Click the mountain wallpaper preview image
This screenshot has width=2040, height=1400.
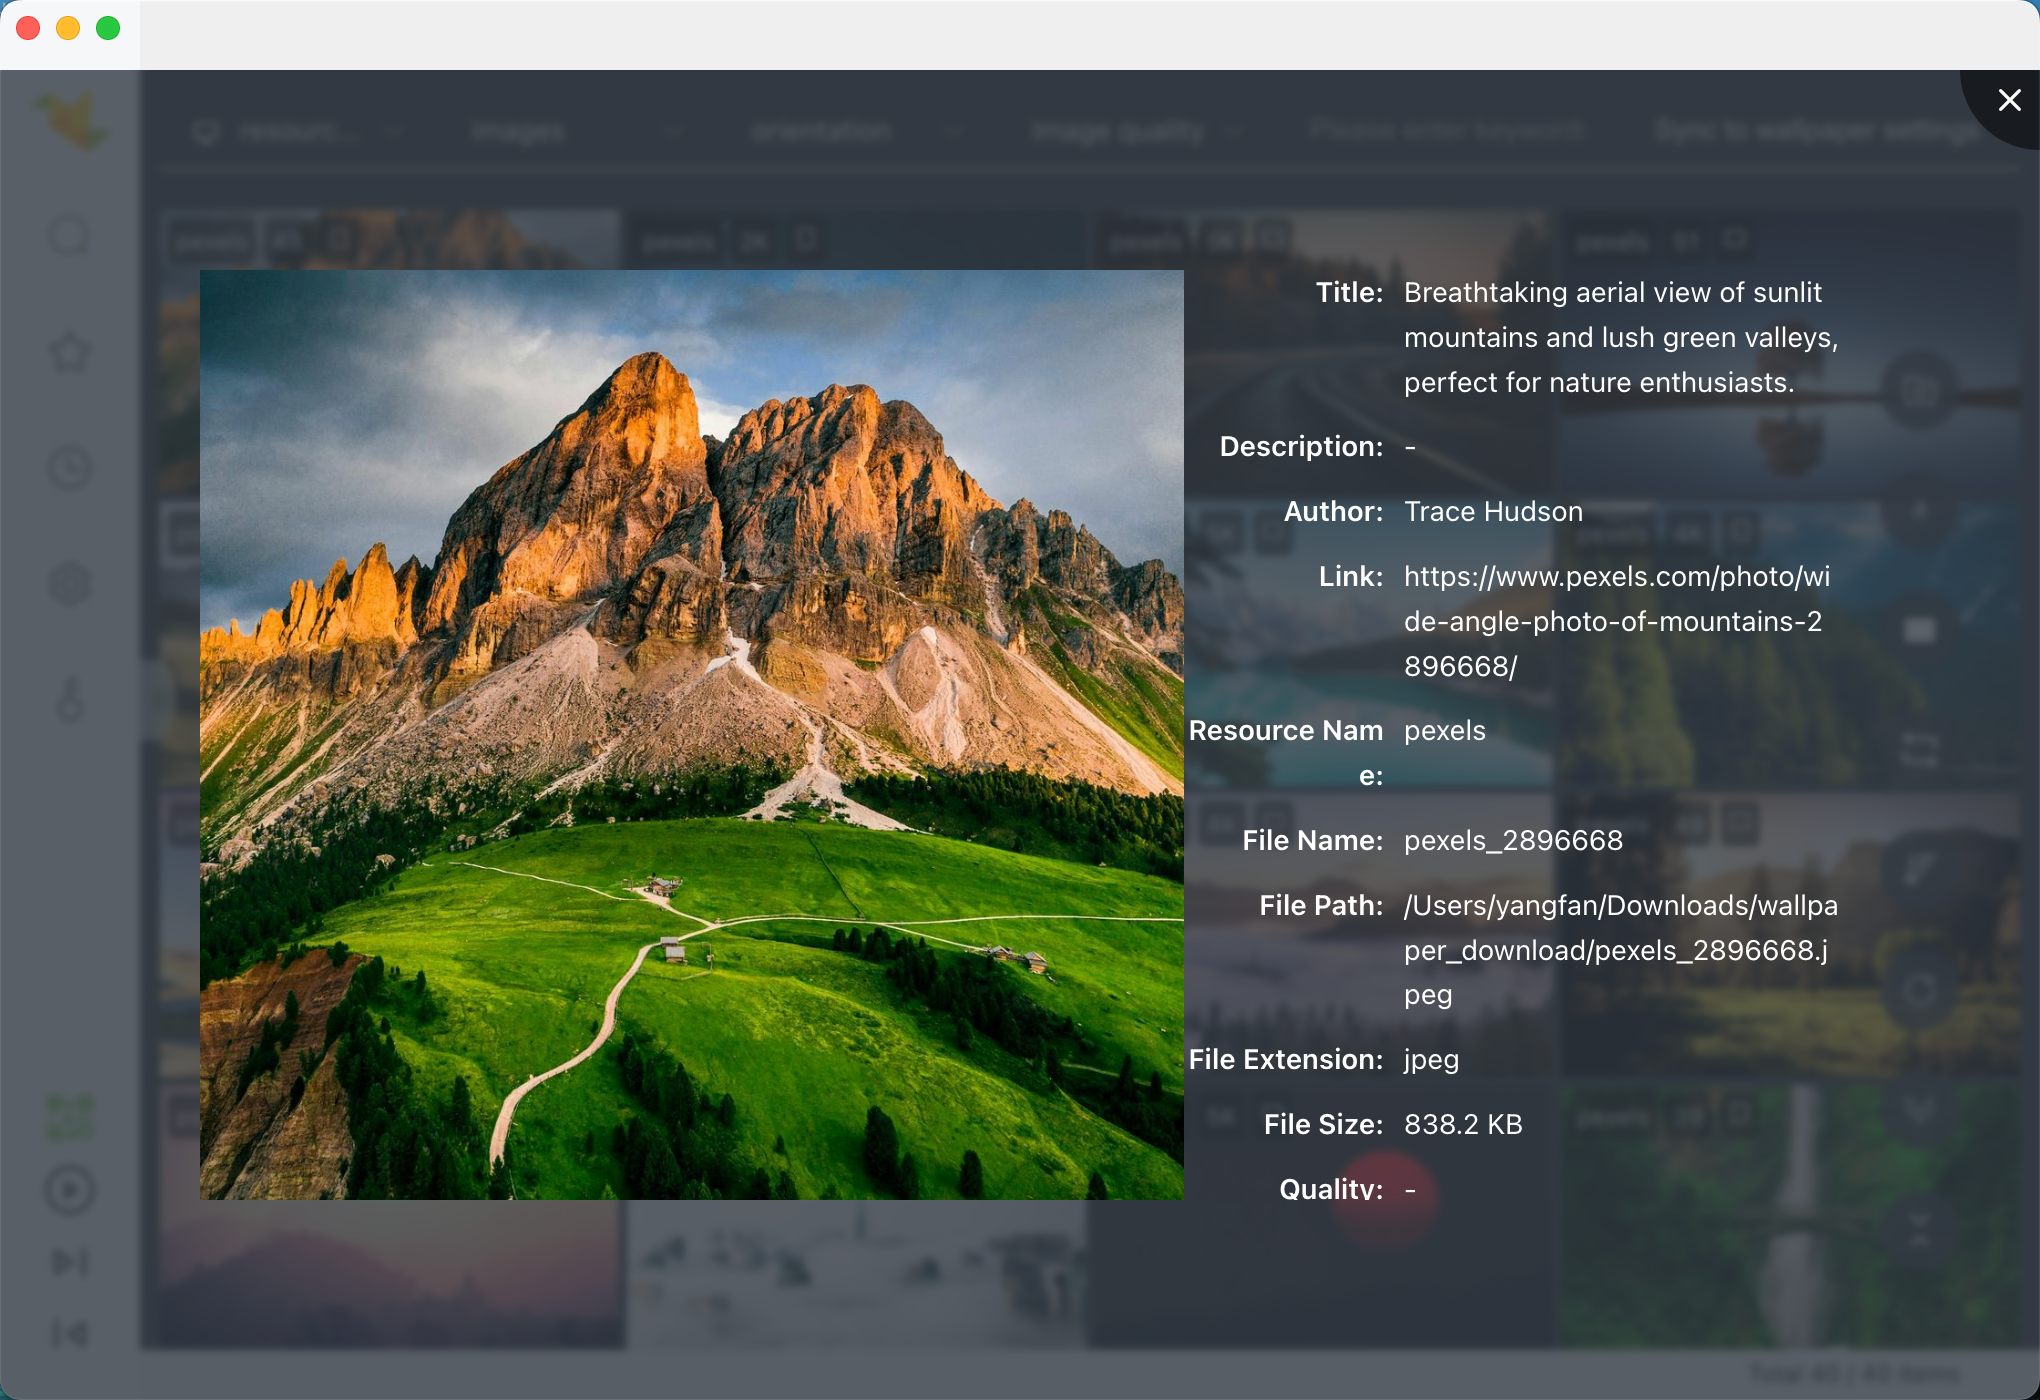pos(691,734)
